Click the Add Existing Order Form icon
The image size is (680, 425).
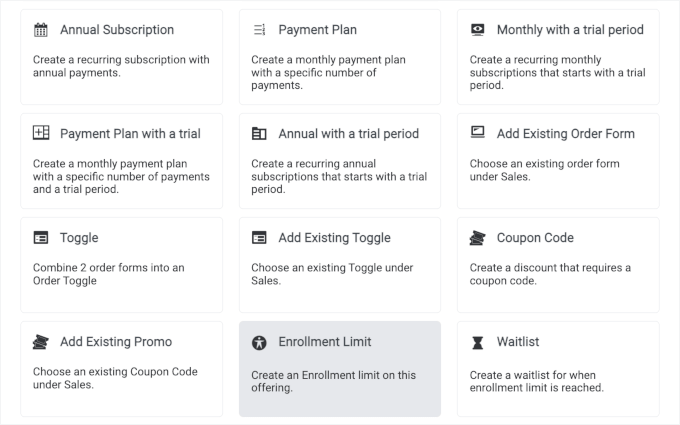(x=477, y=133)
